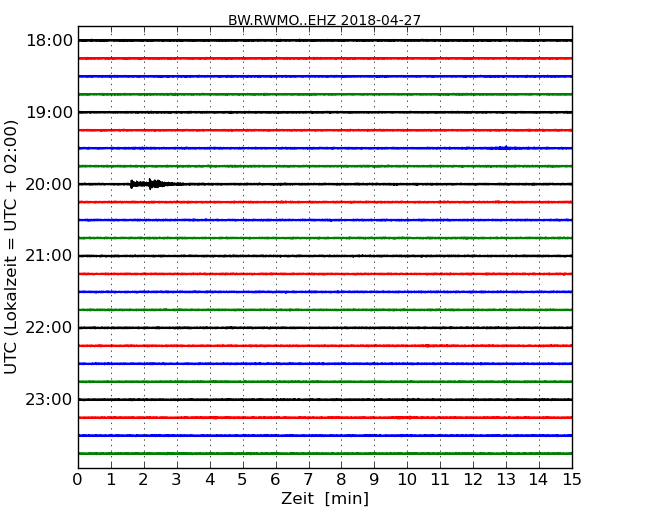Image resolution: width=650 pixels, height=520 pixels.
Task: Click x-axis tick label 15
Action: pyautogui.click(x=572, y=480)
